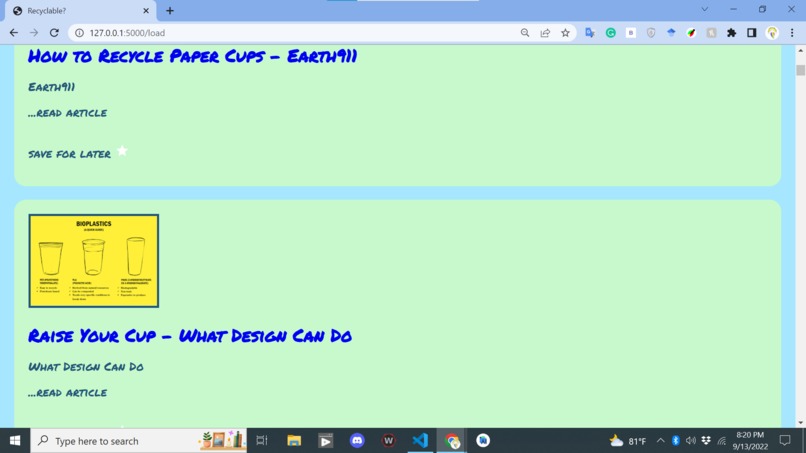Open the Grammarly extension
Image resolution: width=806 pixels, height=453 pixels.
point(611,33)
